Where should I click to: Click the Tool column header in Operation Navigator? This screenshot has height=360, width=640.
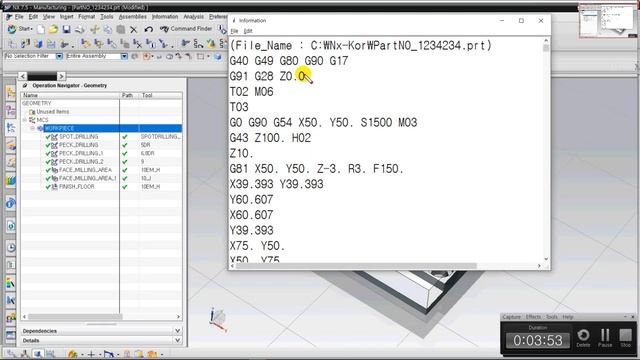[161, 96]
